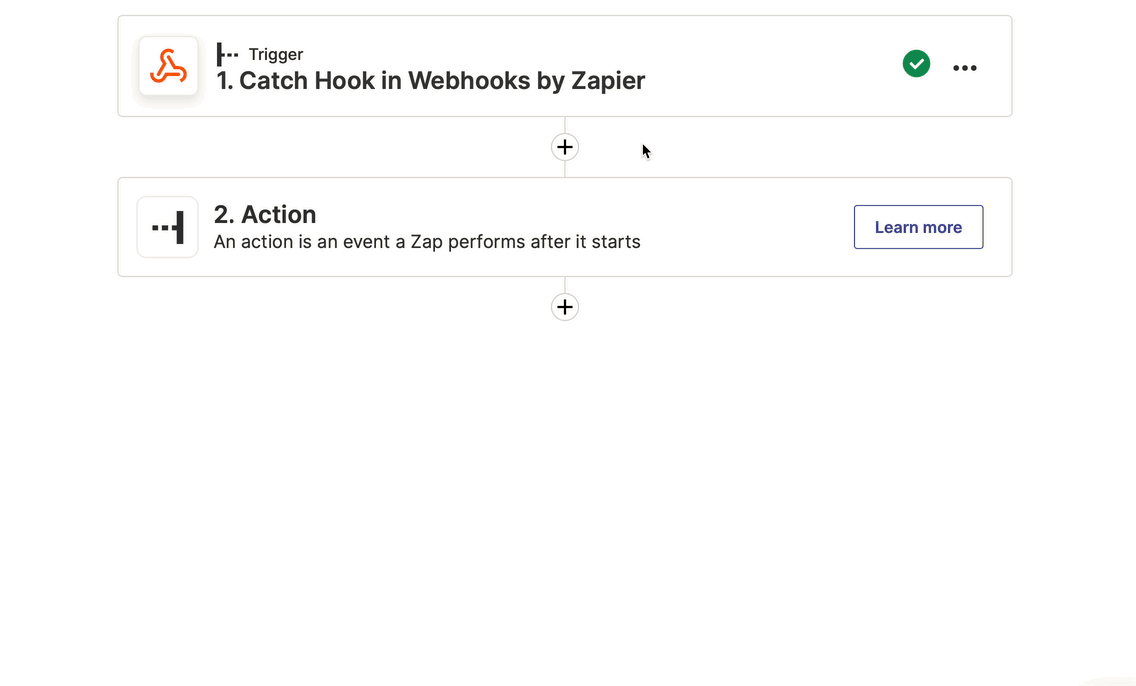Click the Trigger label text
The height and width of the screenshot is (686, 1136).
point(276,55)
